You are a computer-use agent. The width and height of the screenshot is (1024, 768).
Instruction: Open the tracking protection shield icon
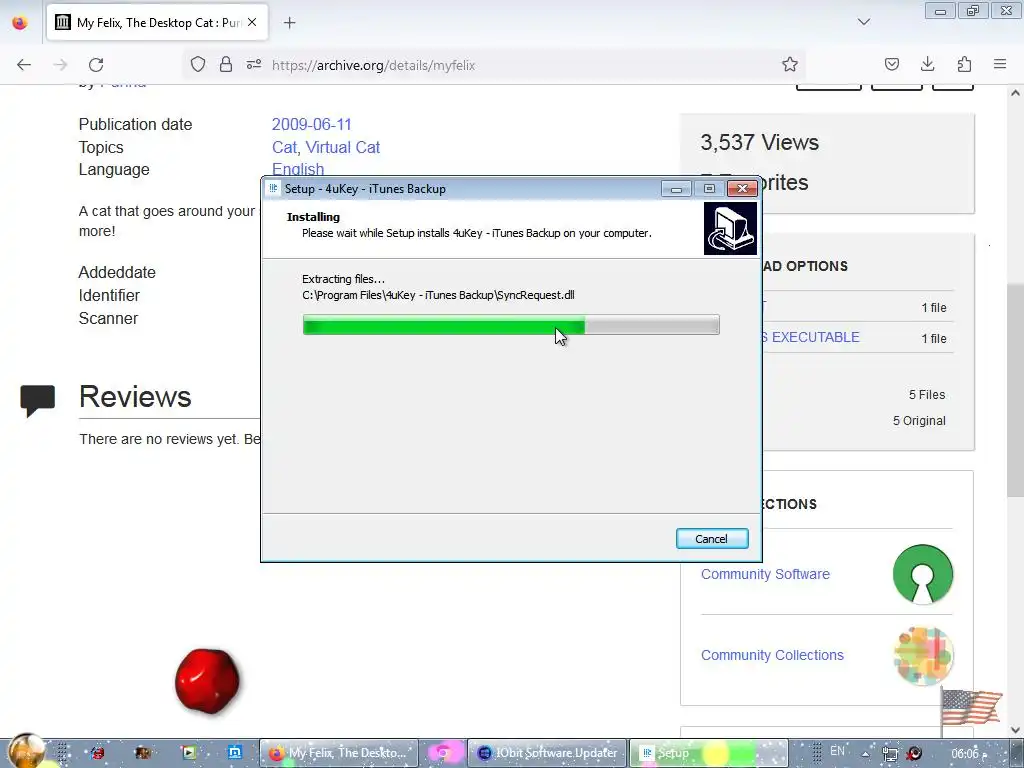198,65
